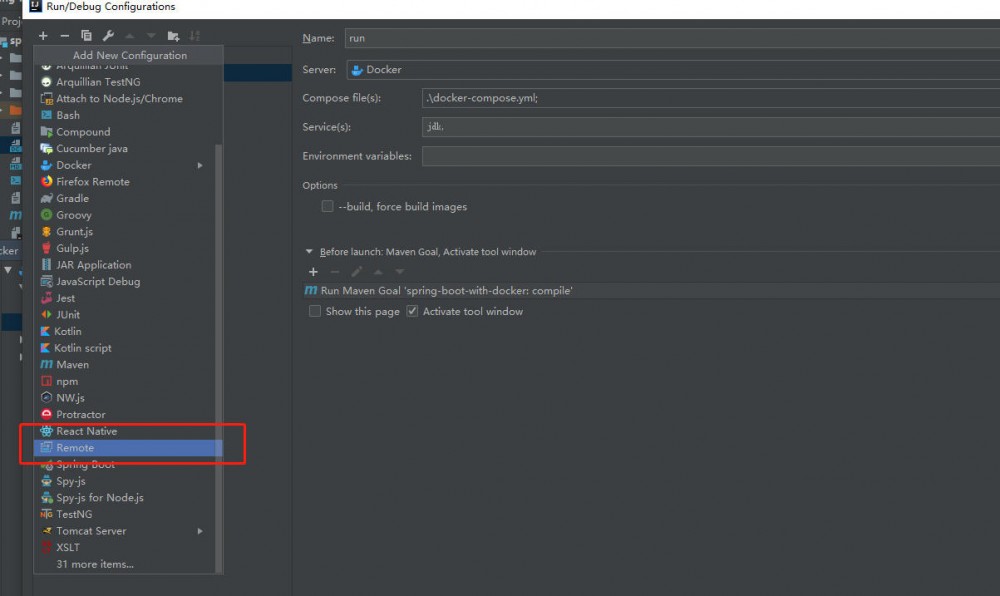The width and height of the screenshot is (1000, 596).
Task: Edit the selected before-launch task pencil
Action: 357,272
